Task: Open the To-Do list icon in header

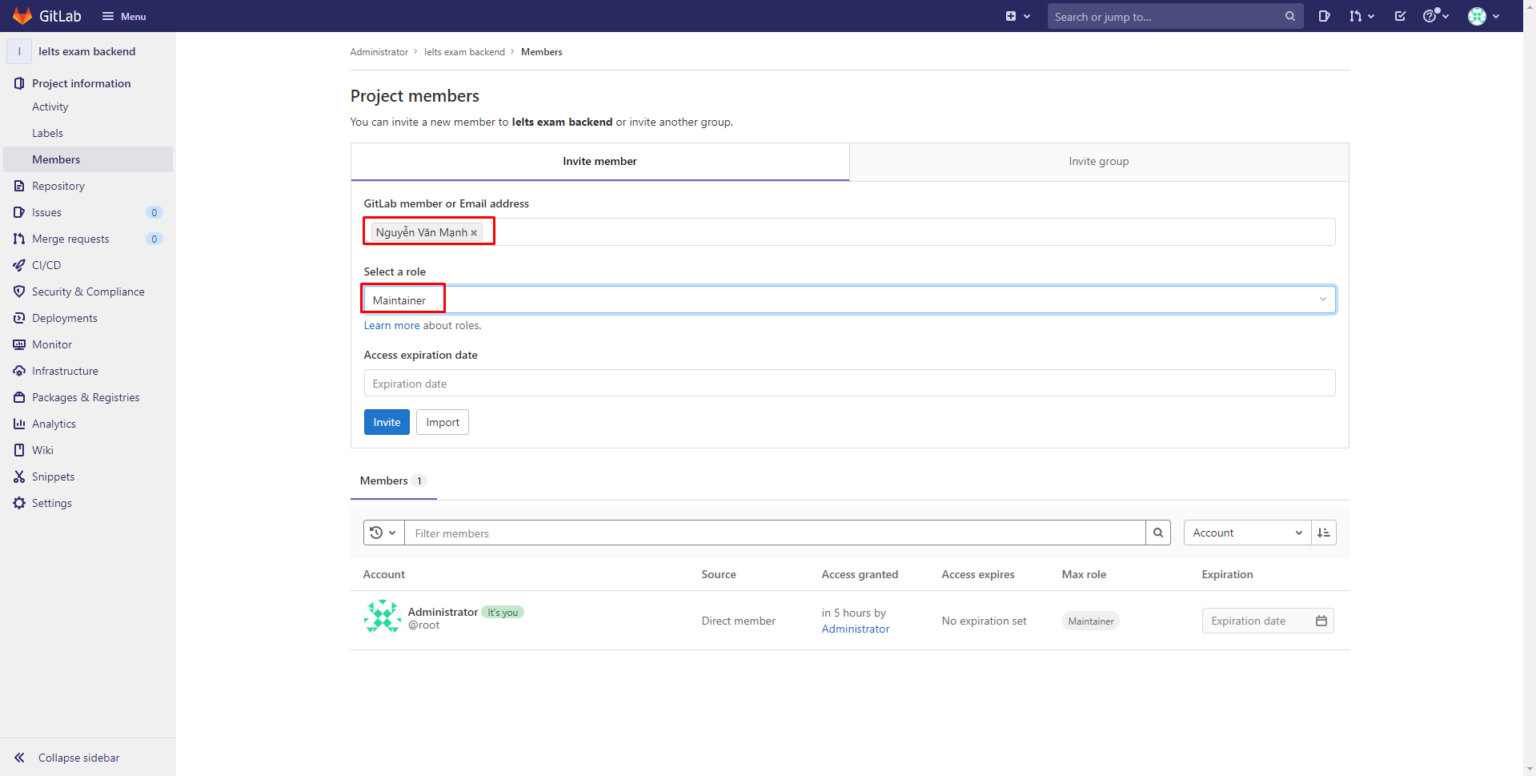Action: 1400,16
